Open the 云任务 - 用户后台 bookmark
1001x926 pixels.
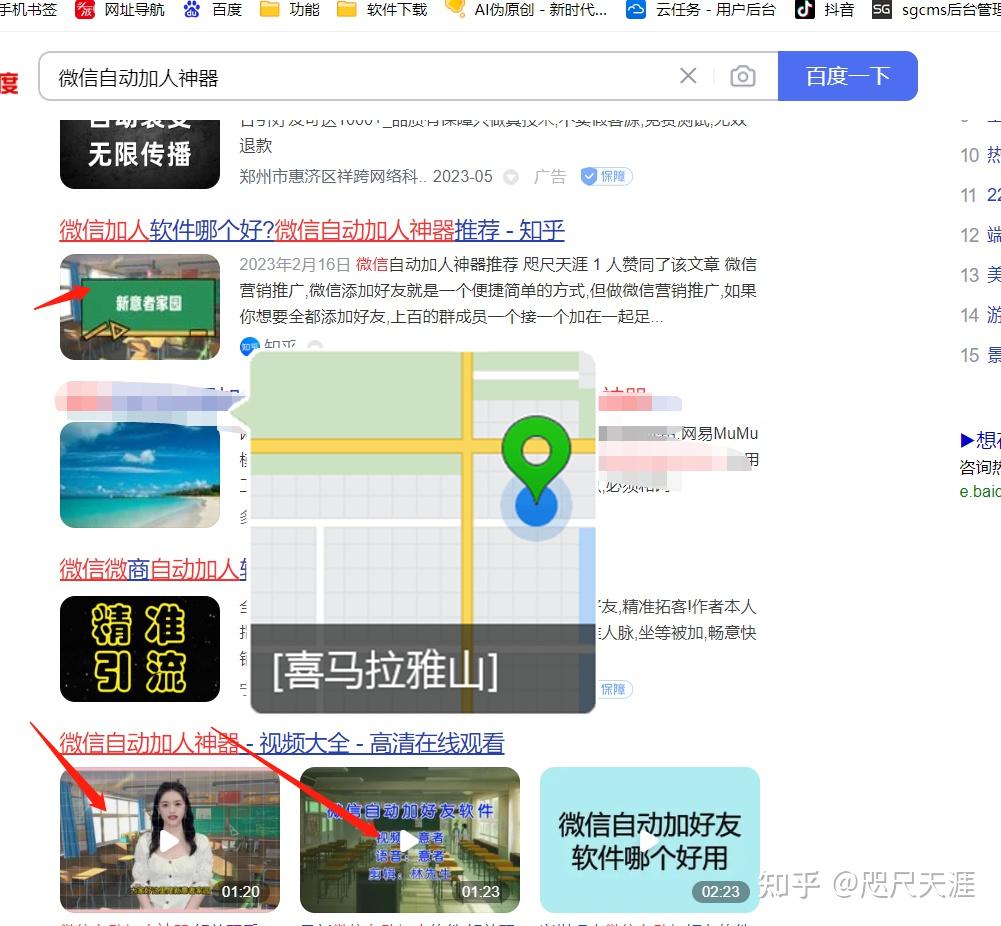701,10
